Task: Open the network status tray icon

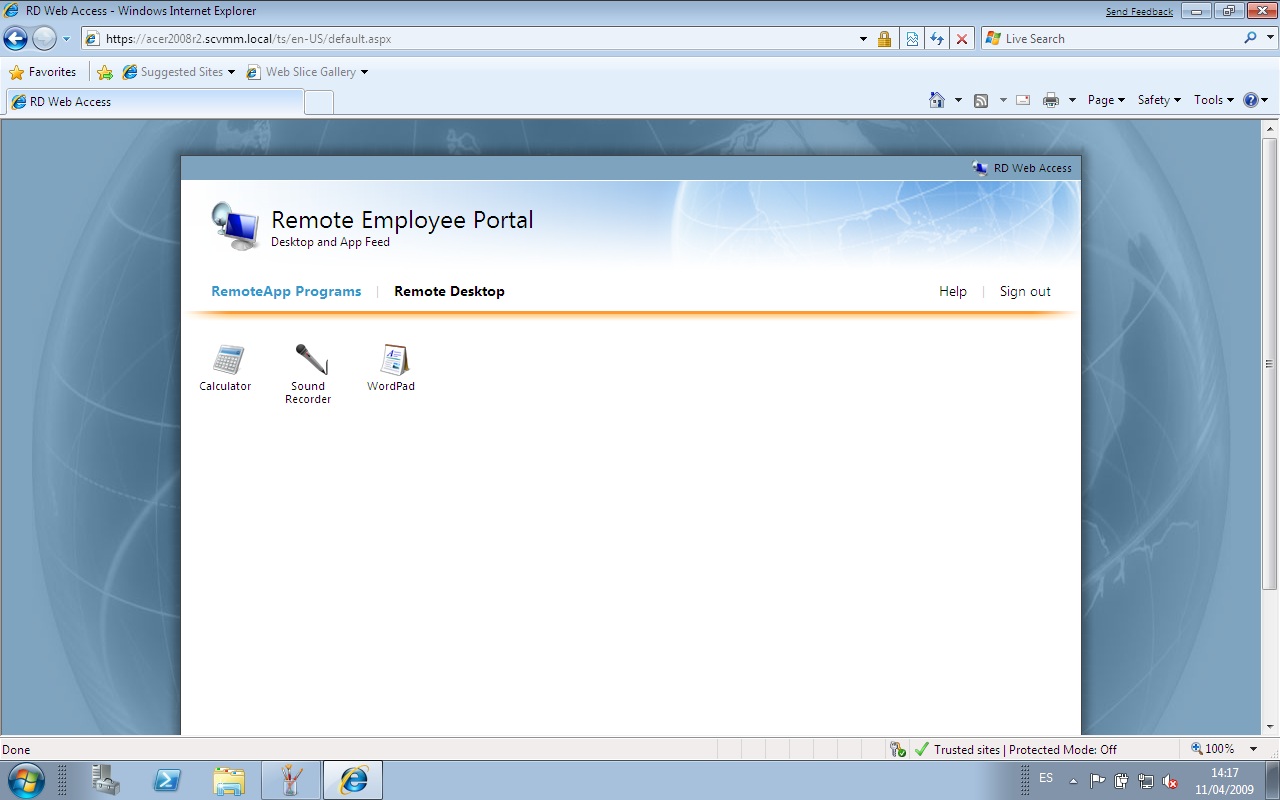Action: tap(1146, 783)
